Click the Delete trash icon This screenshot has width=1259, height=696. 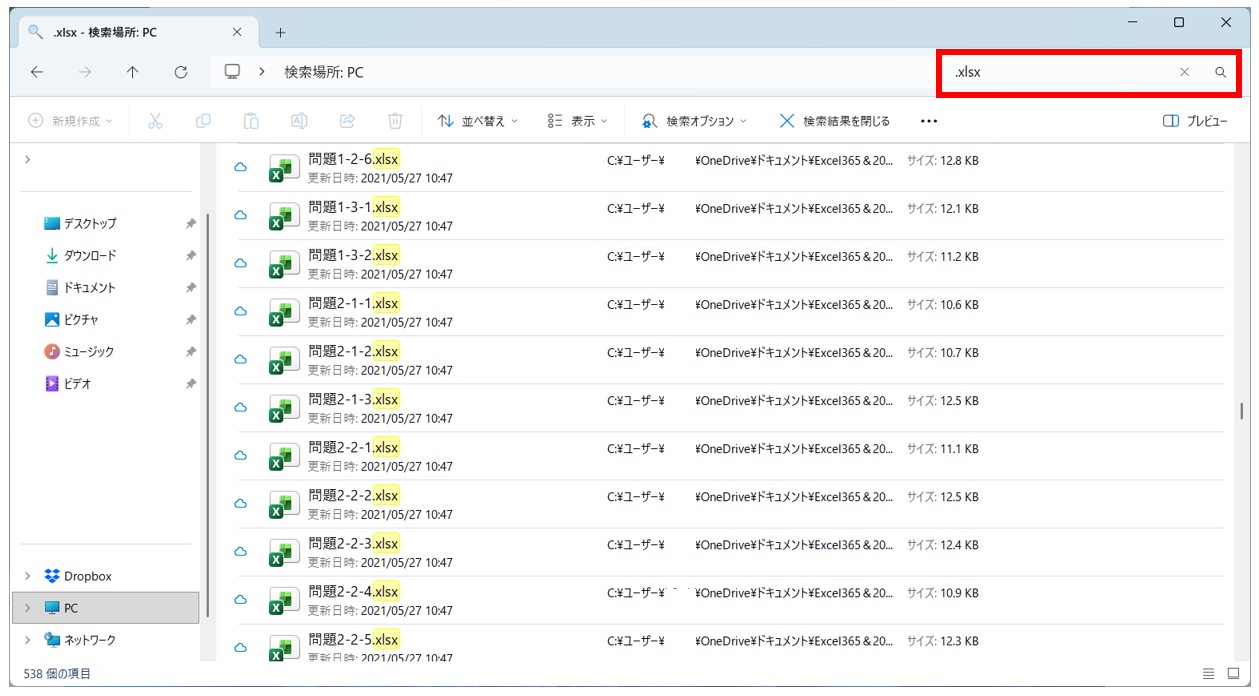point(395,120)
